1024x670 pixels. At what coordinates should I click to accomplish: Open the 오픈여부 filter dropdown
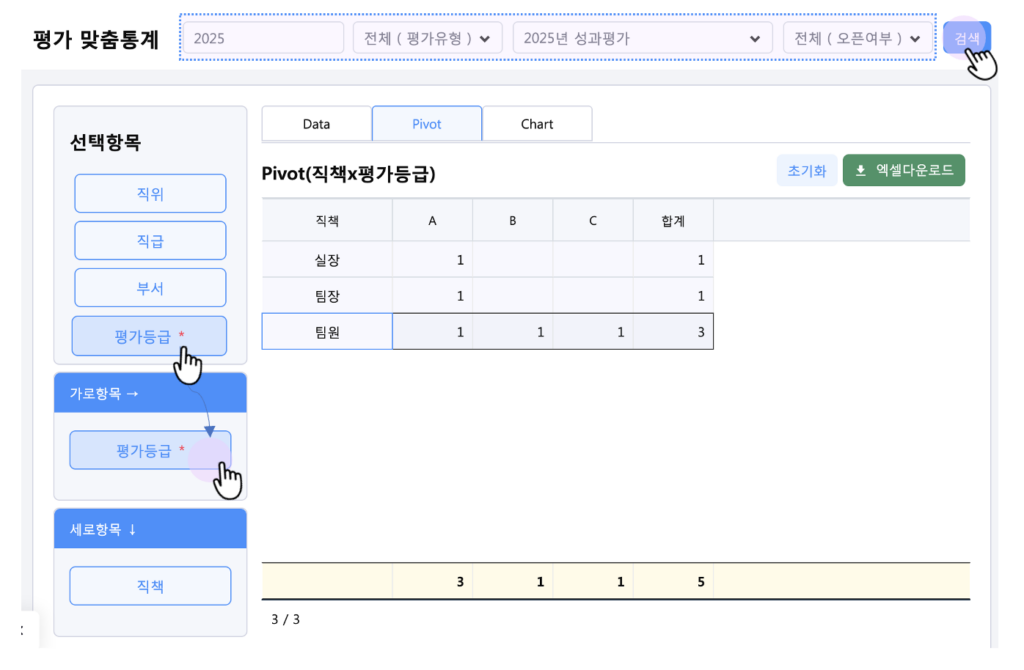click(857, 38)
